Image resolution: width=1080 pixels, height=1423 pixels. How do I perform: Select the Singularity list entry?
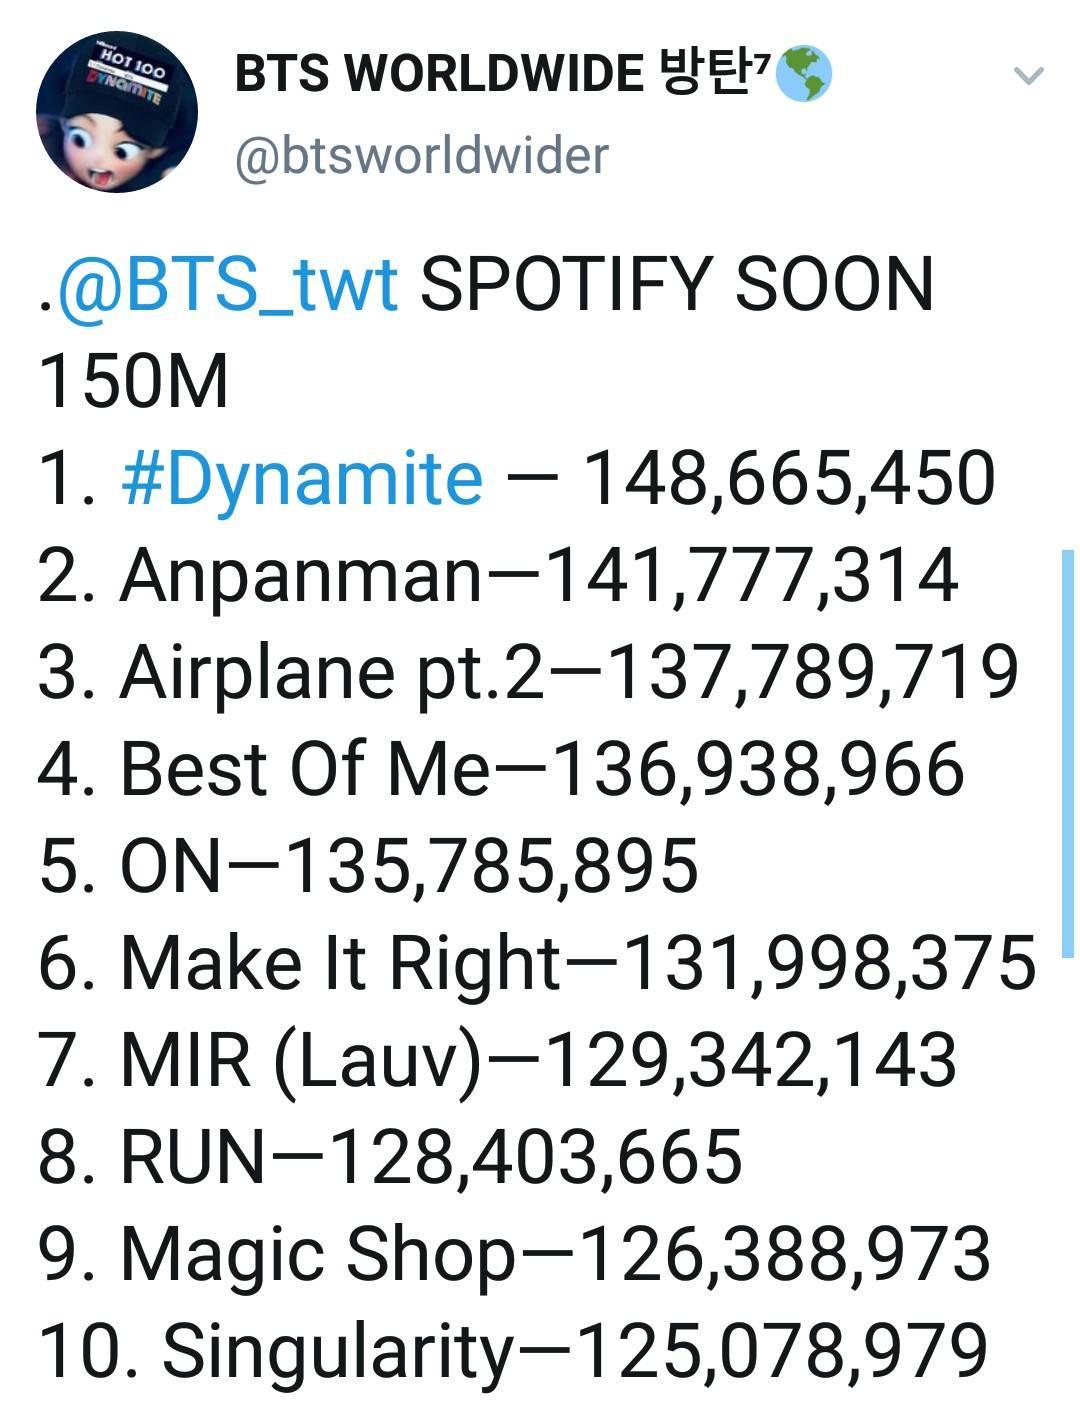(512, 1351)
